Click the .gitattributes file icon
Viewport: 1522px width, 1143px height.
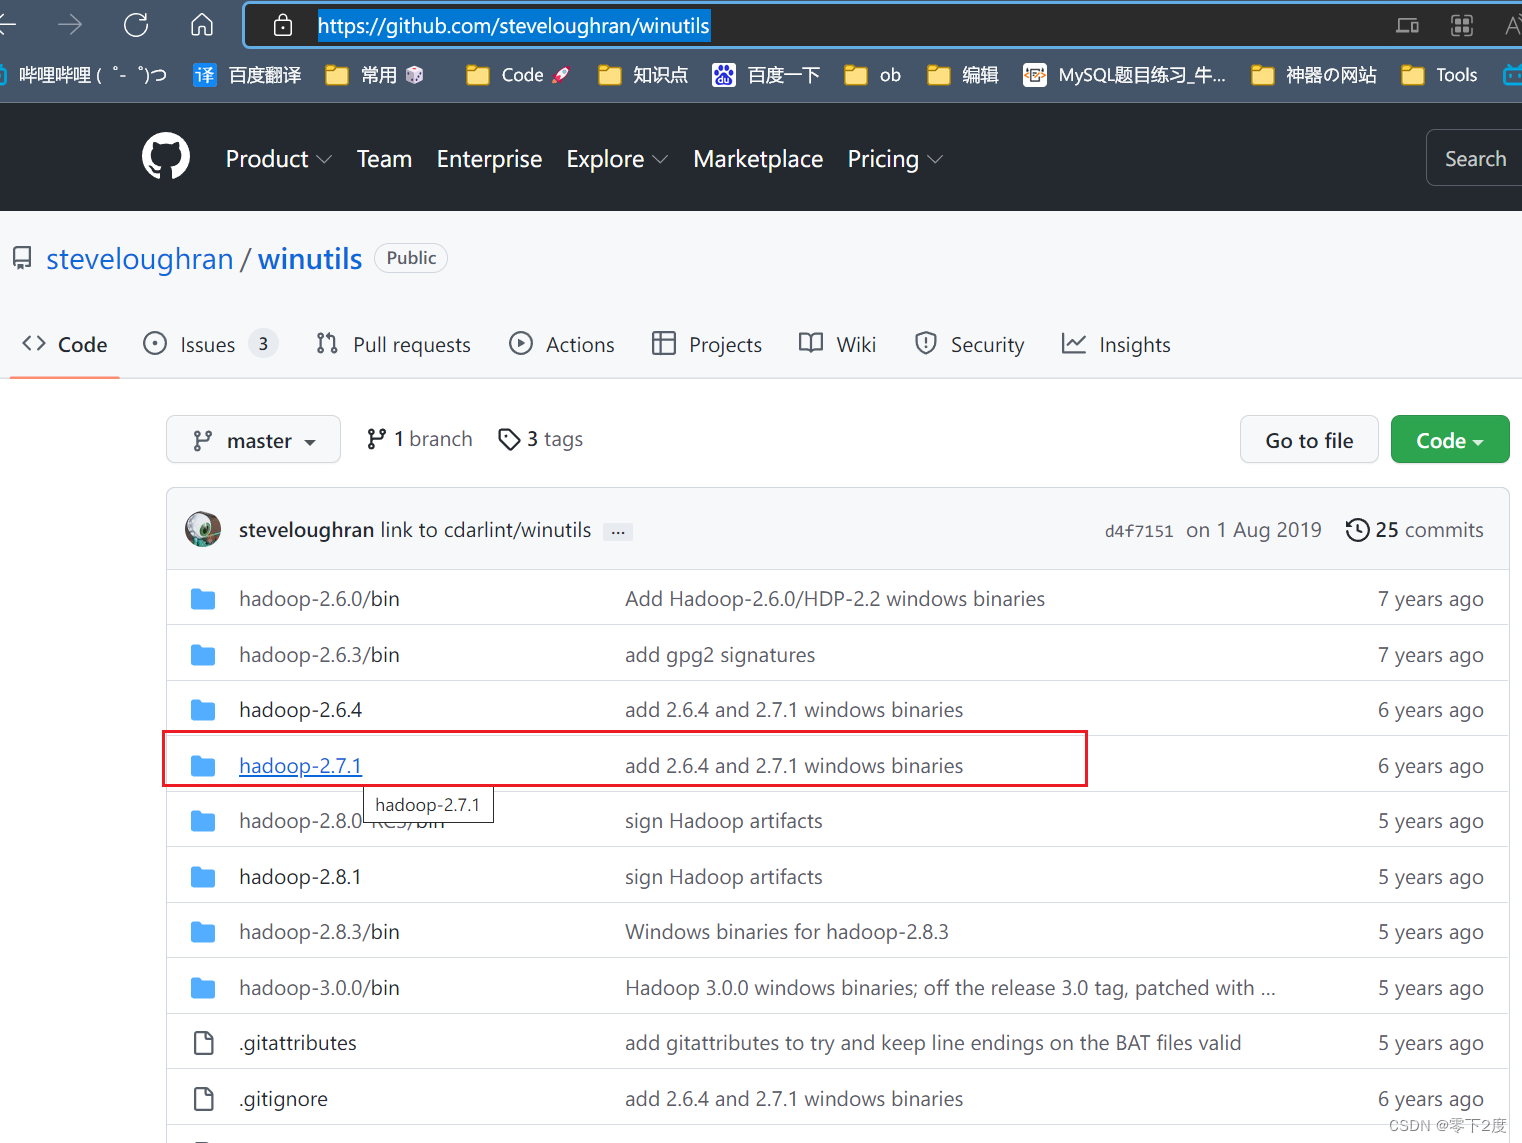(203, 1043)
